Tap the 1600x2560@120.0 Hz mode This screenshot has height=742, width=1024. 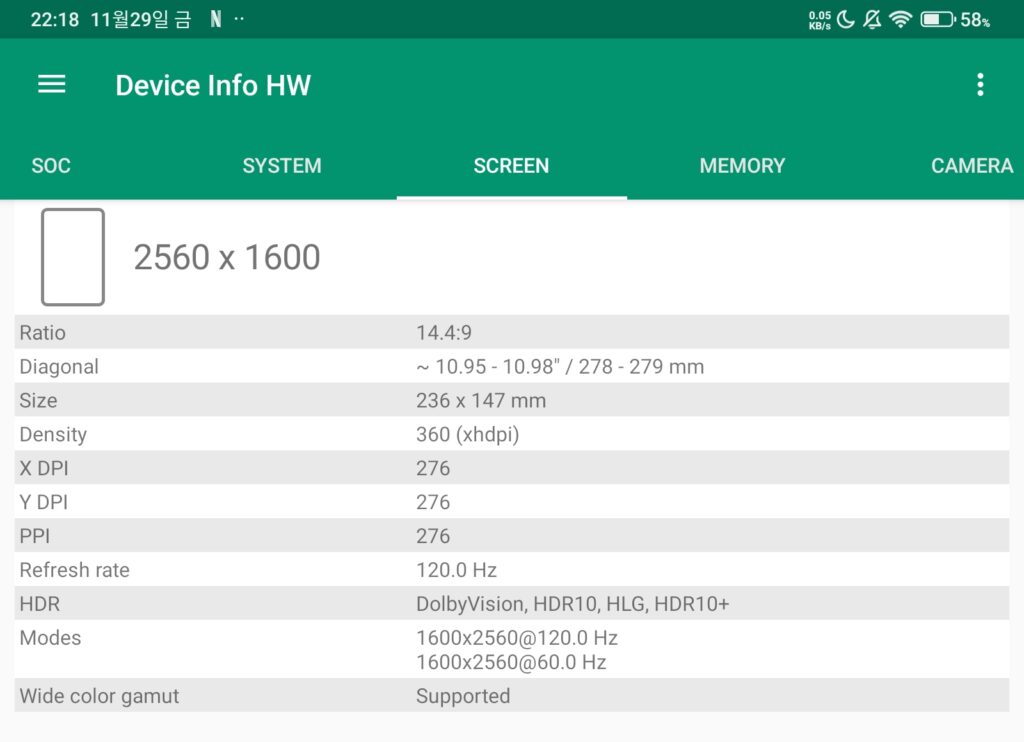click(517, 637)
